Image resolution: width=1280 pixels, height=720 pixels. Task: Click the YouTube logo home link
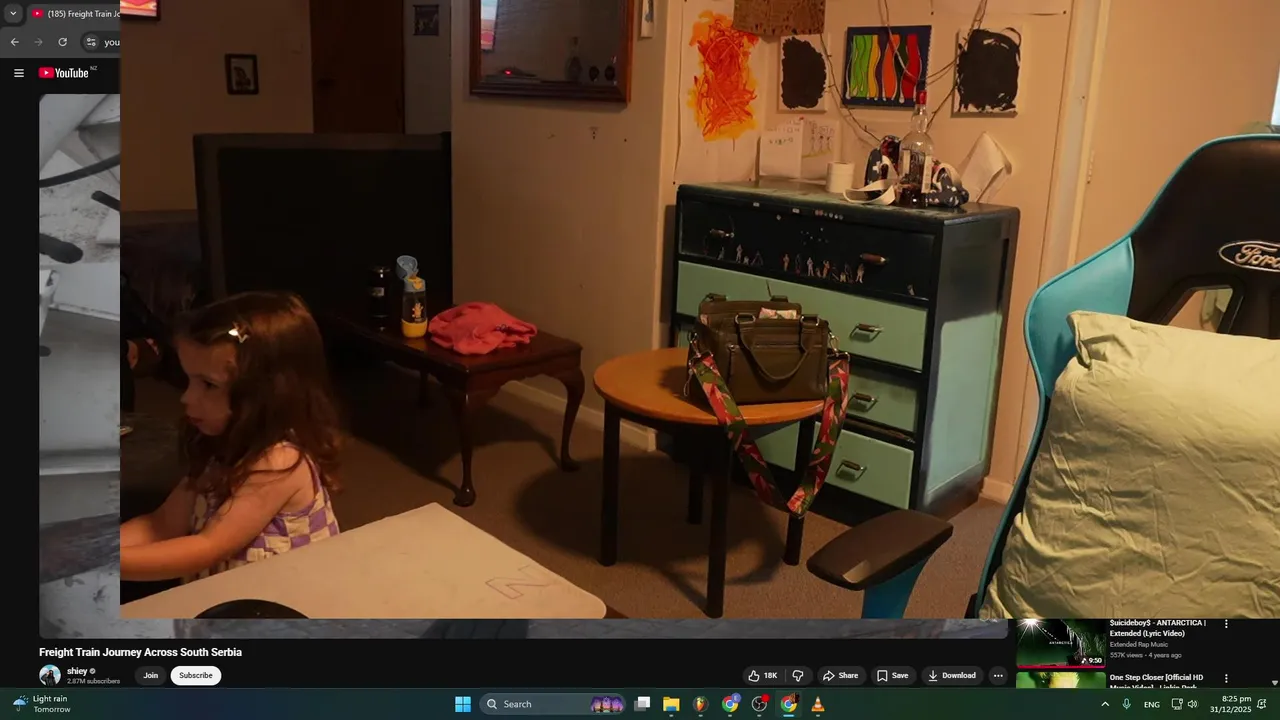(64, 73)
